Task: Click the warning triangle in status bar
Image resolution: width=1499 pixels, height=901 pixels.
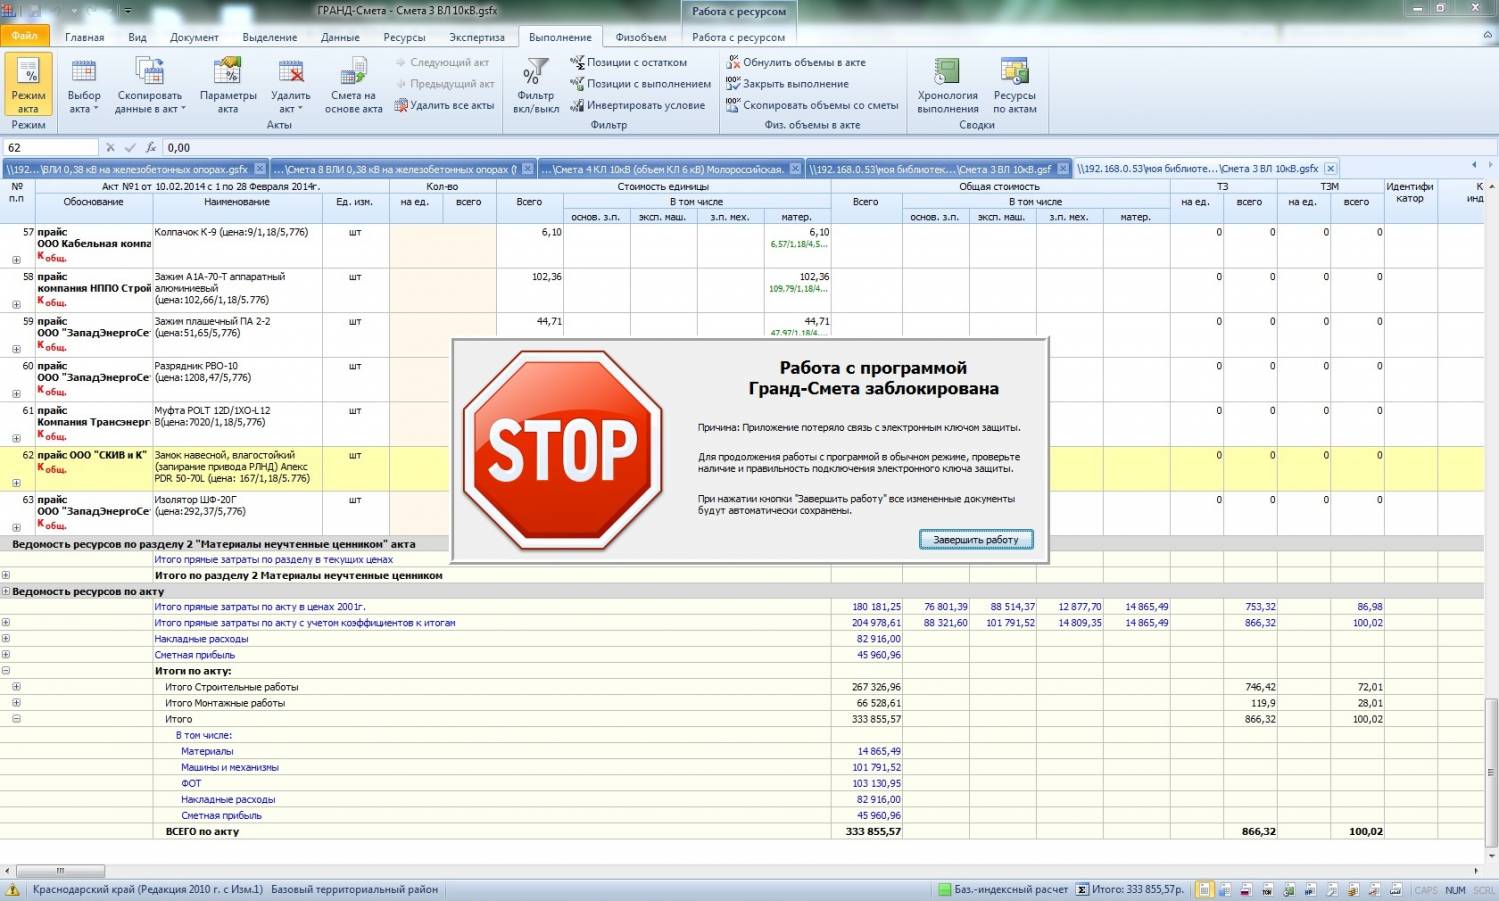Action: [12, 890]
